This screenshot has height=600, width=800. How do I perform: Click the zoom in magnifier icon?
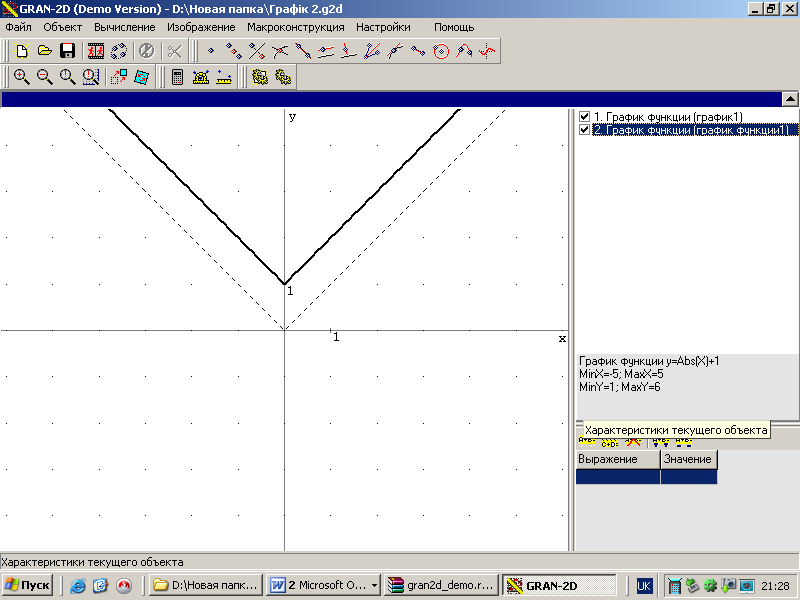tap(22, 77)
